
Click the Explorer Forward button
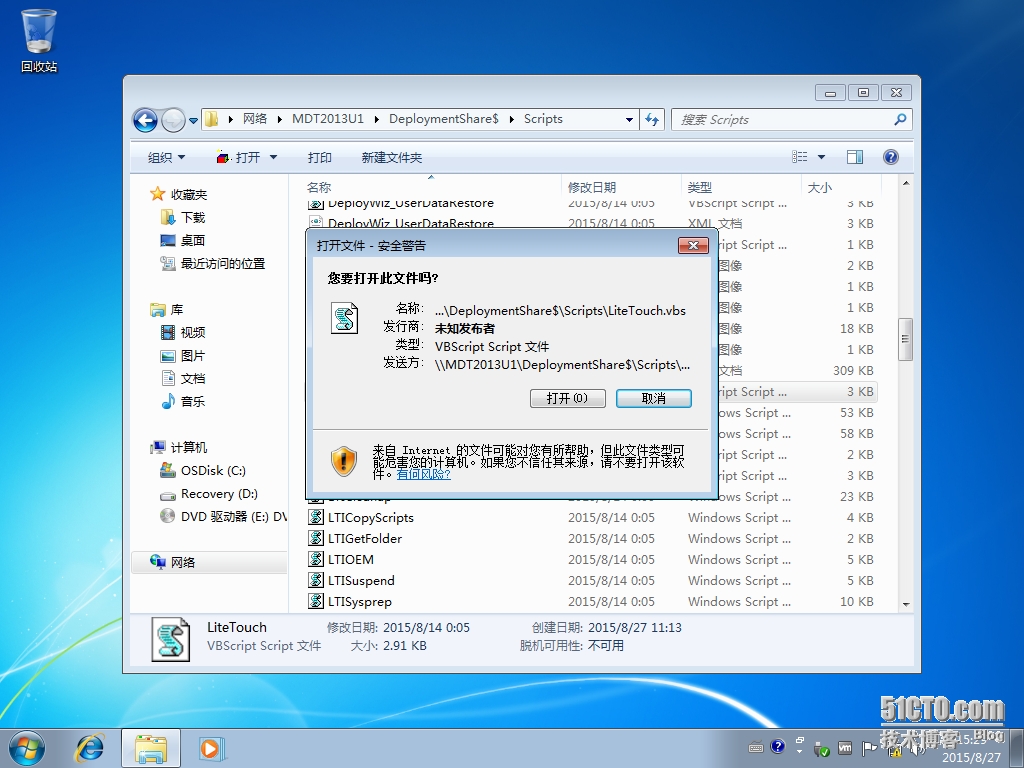coord(172,120)
